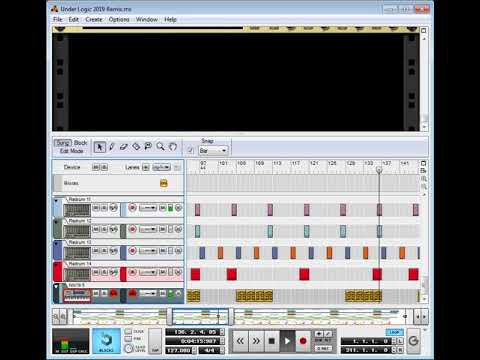Open the Redrum 12 lane dropdown
The width and height of the screenshot is (480, 360).
pos(148,229)
